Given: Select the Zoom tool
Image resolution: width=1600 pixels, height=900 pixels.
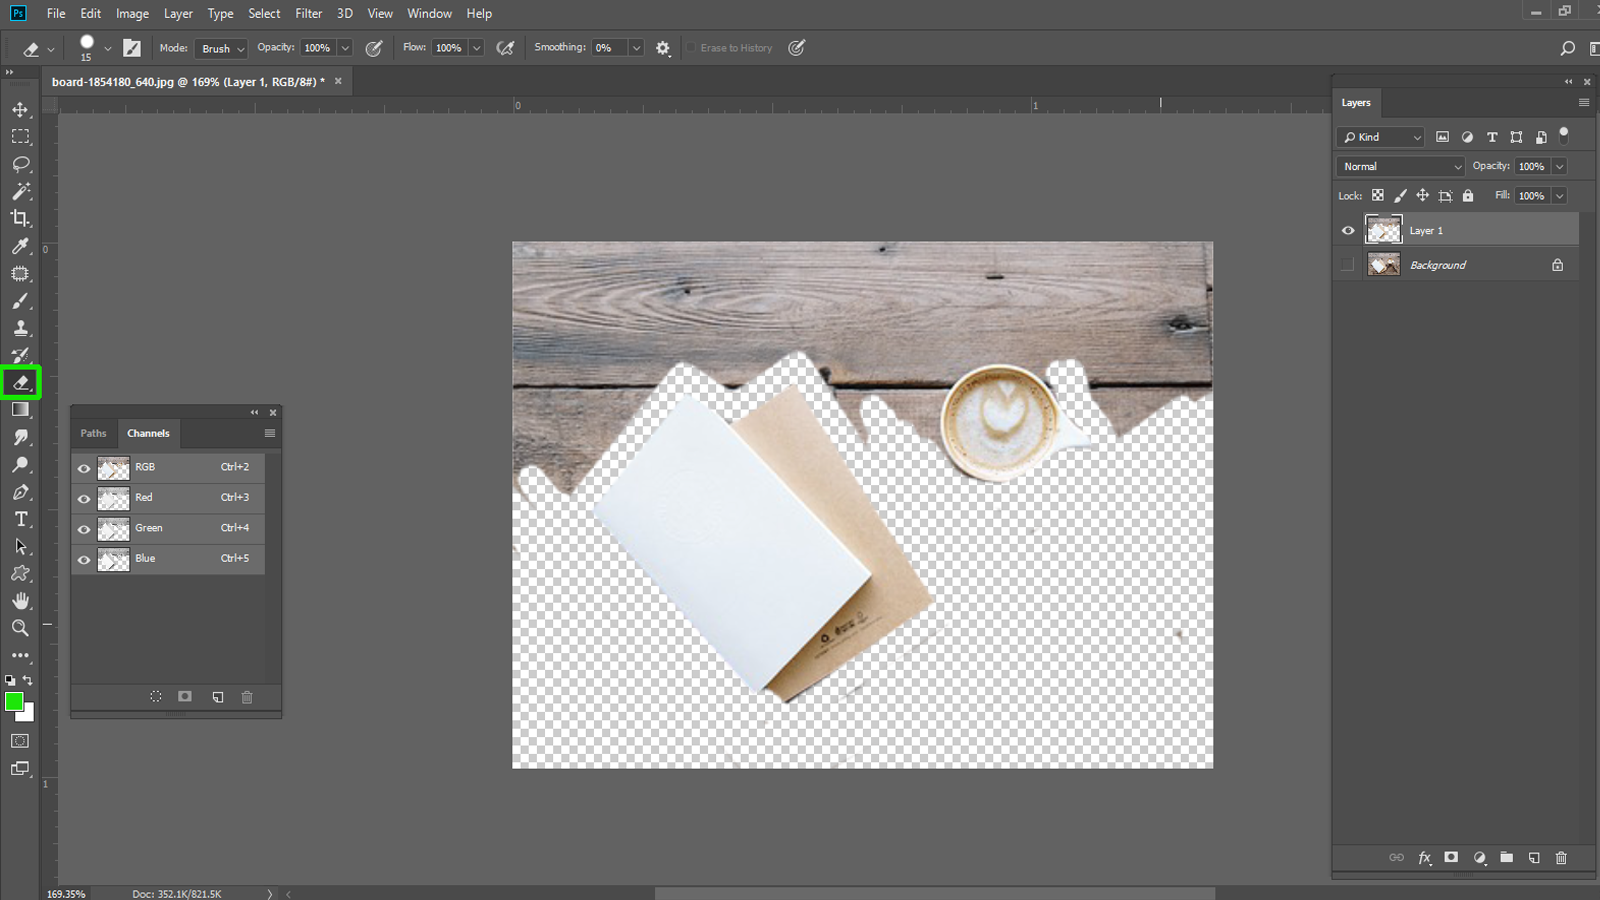Looking at the screenshot, I should tap(21, 628).
